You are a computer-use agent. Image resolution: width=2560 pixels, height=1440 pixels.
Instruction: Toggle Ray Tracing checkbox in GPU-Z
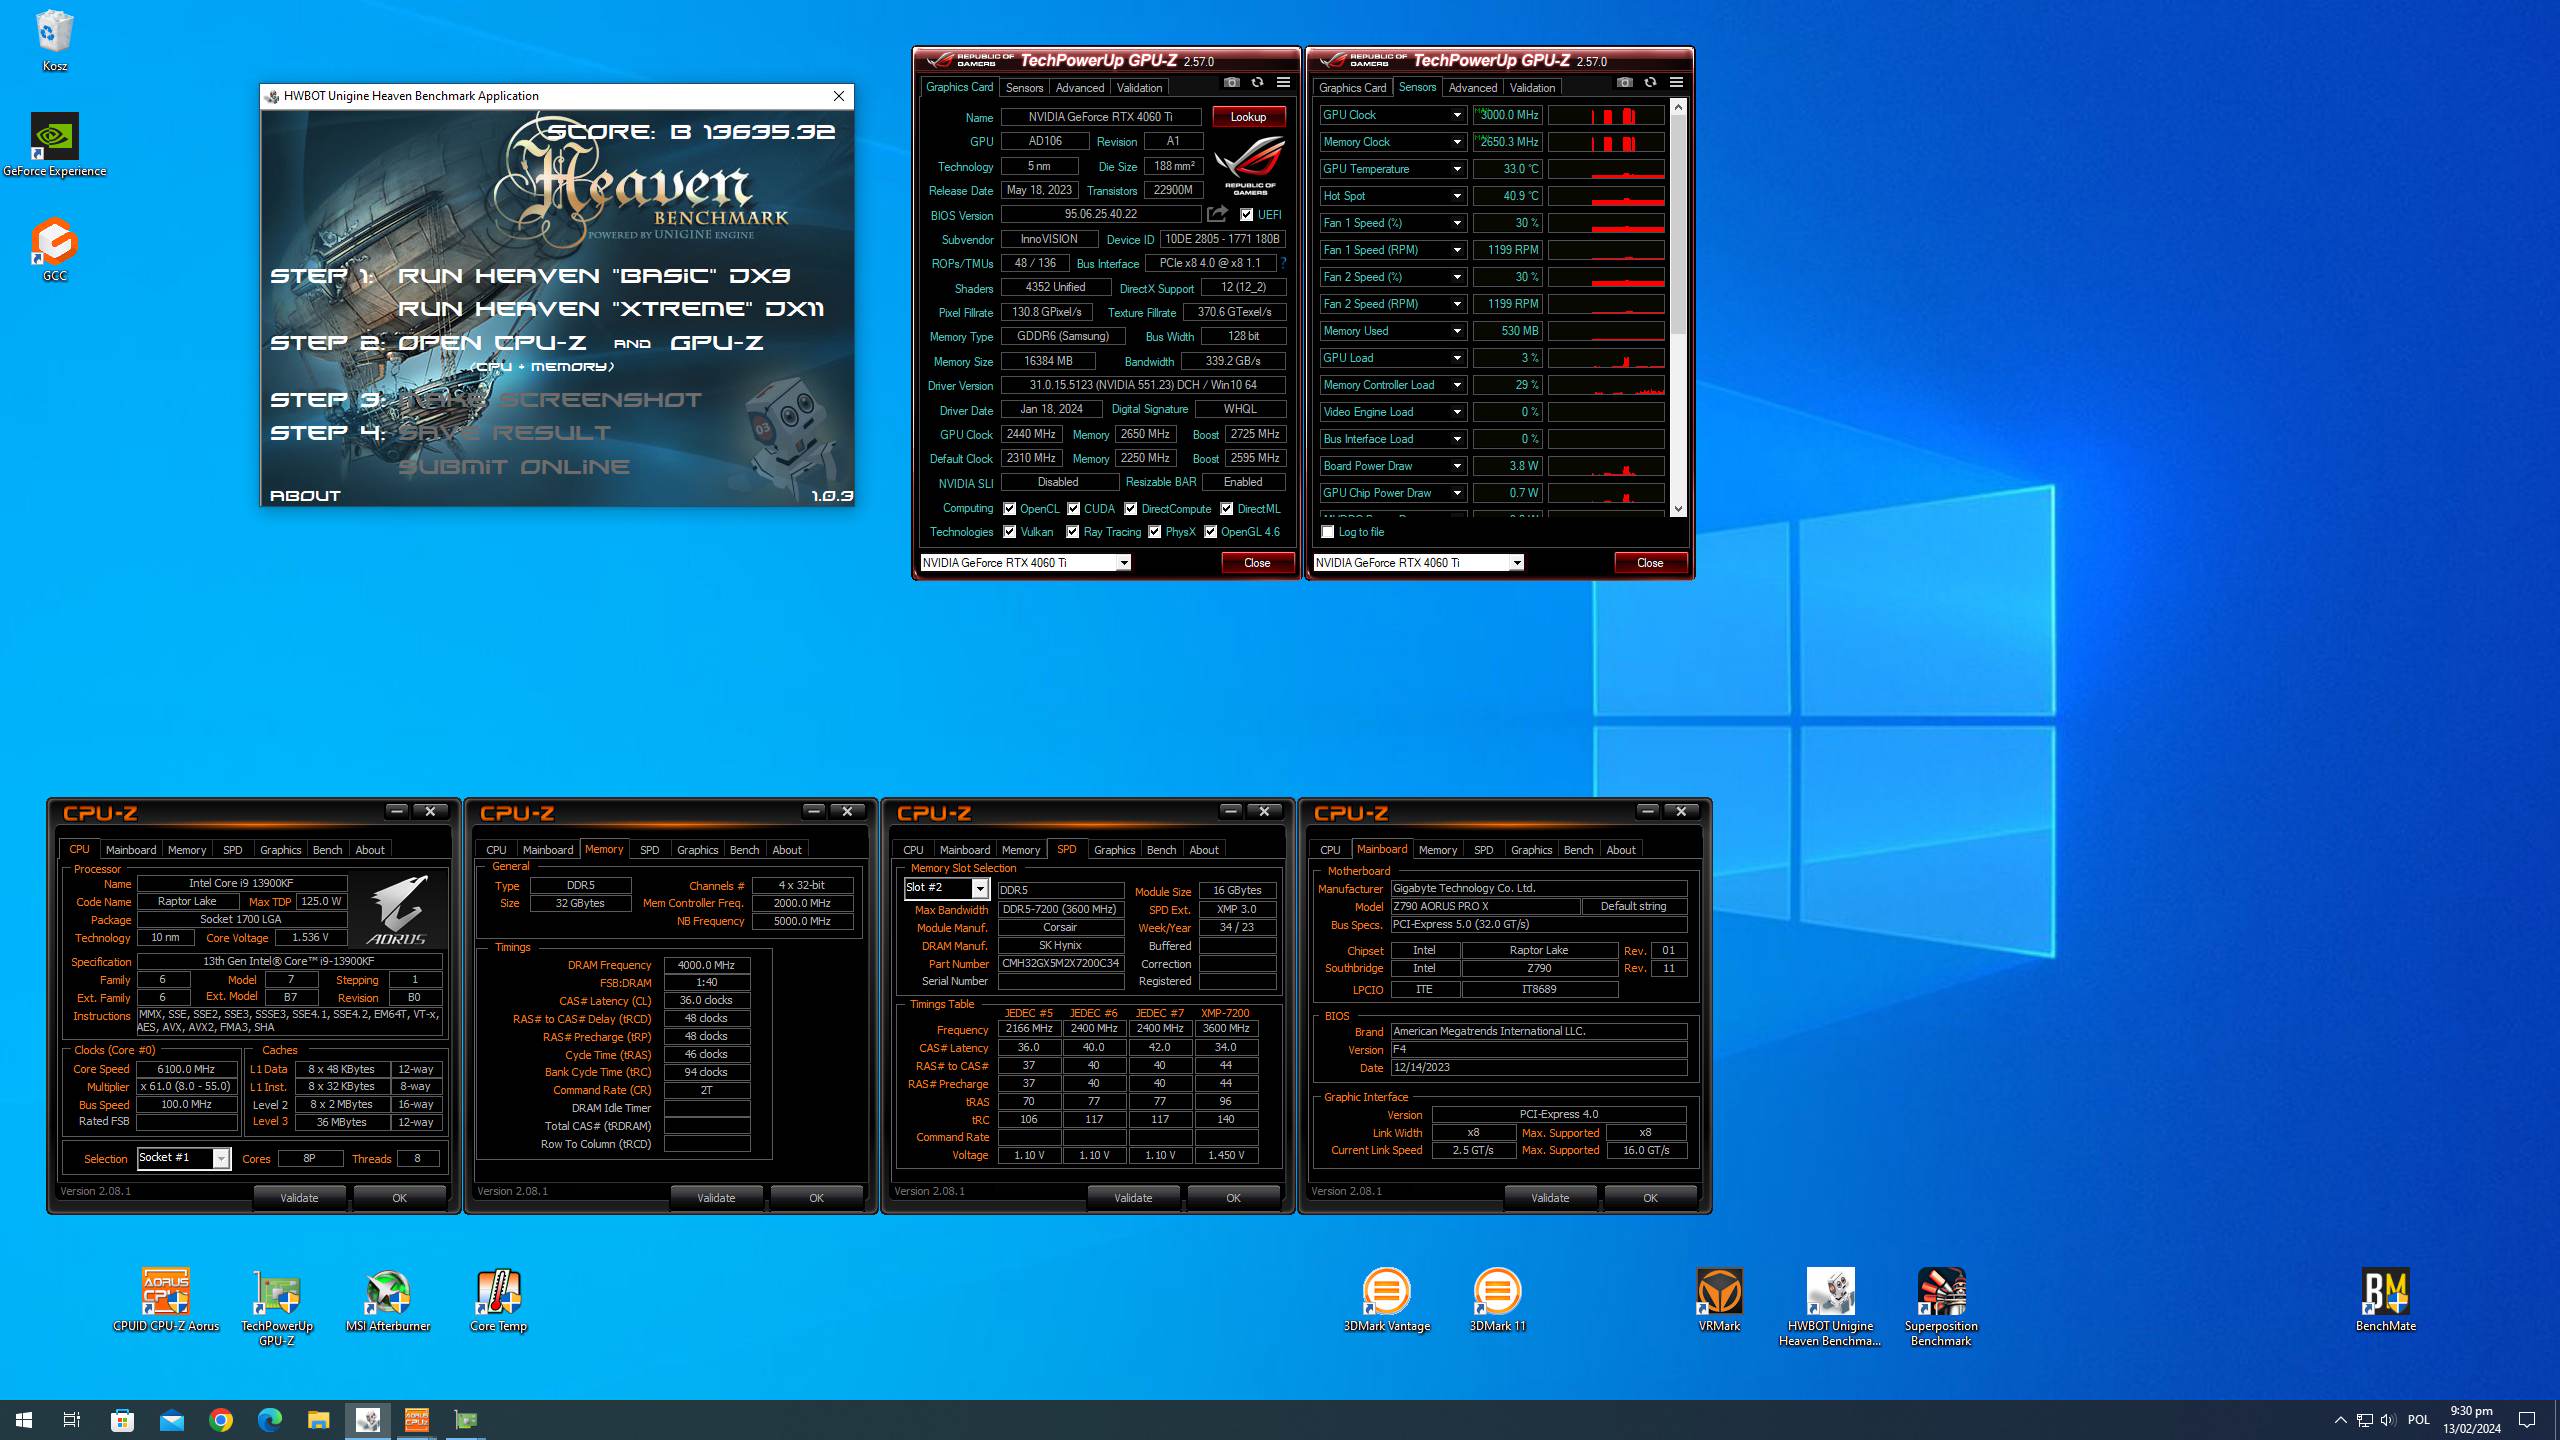click(x=1072, y=532)
